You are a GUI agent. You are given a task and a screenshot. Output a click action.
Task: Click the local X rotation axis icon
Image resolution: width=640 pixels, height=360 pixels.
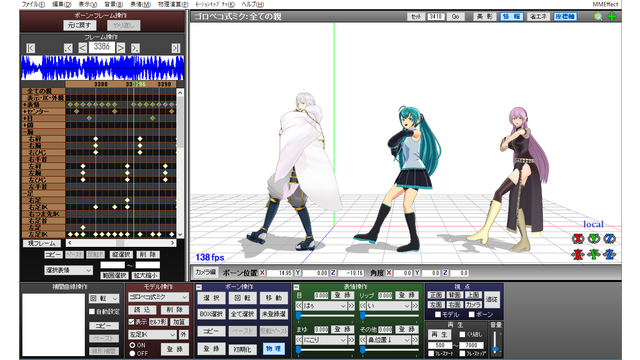[578, 238]
